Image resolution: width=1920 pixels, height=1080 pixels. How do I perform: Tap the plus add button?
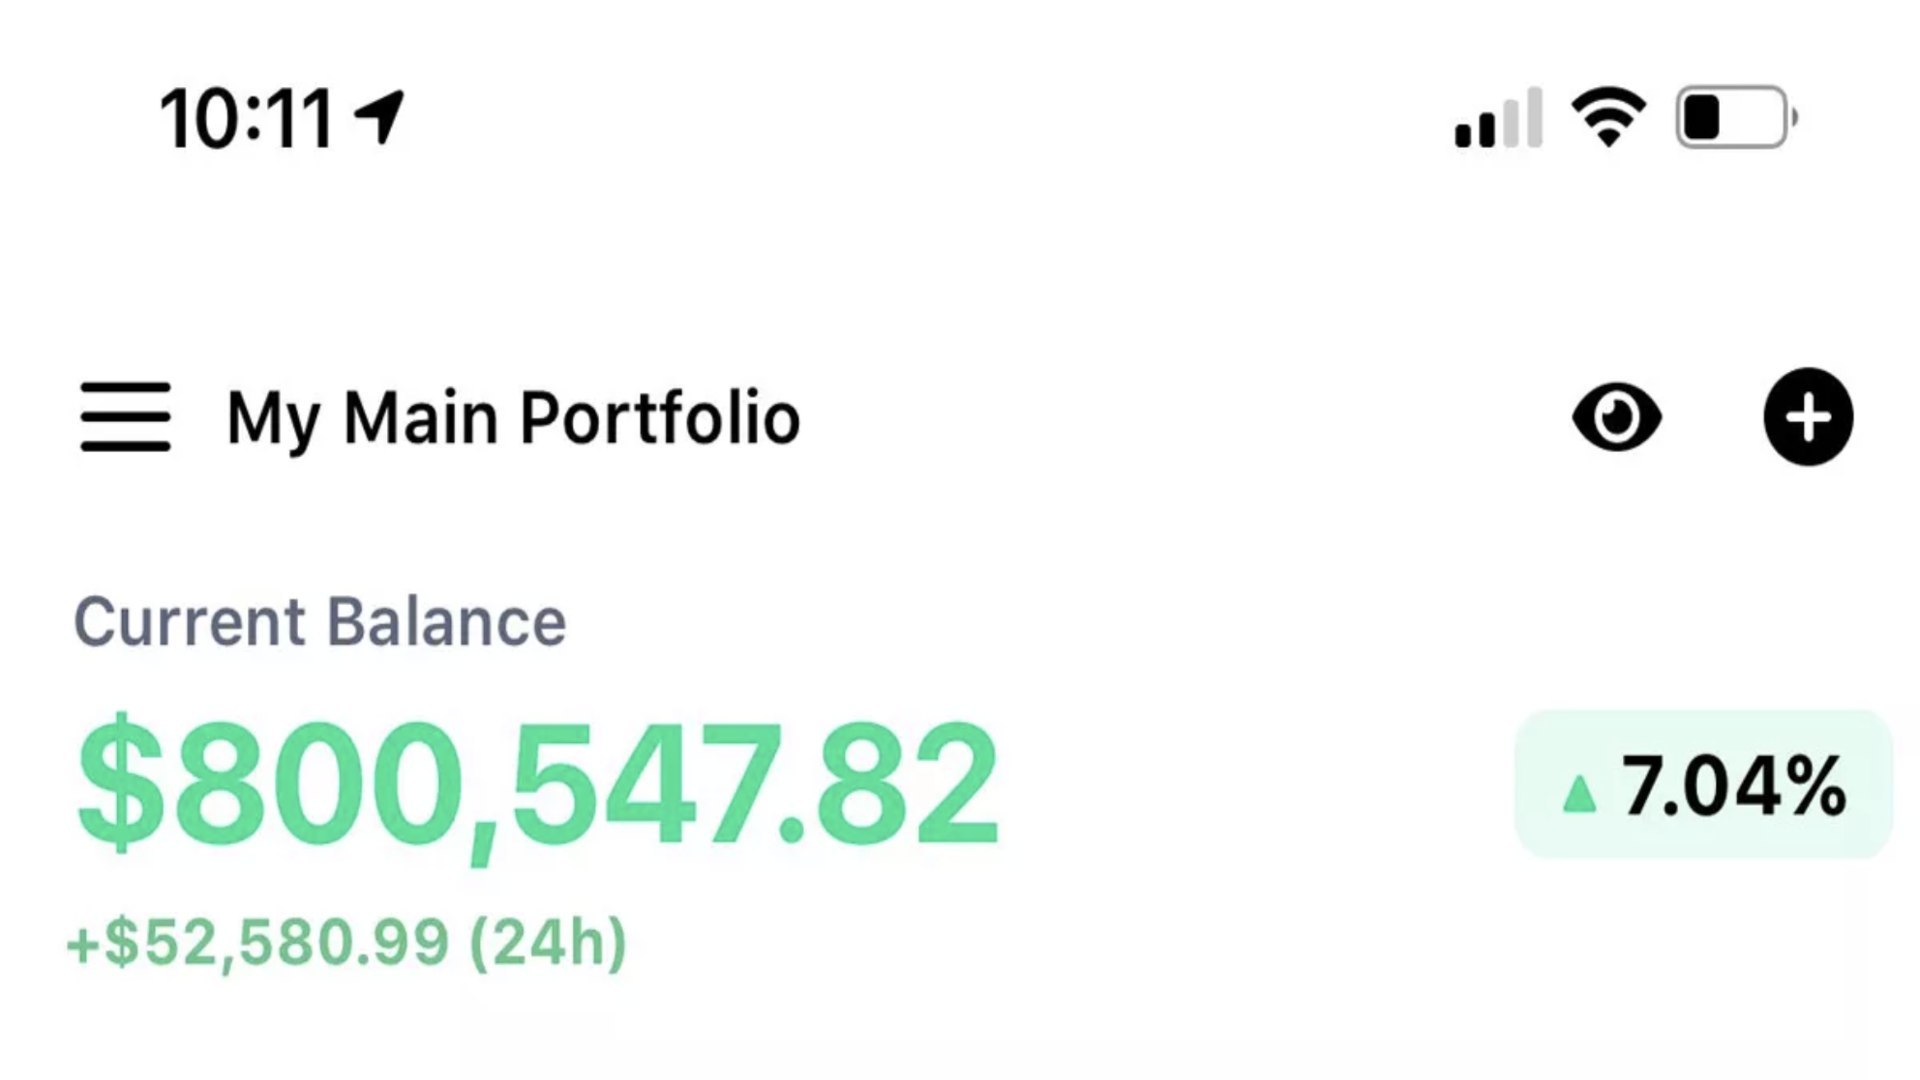click(x=1808, y=417)
